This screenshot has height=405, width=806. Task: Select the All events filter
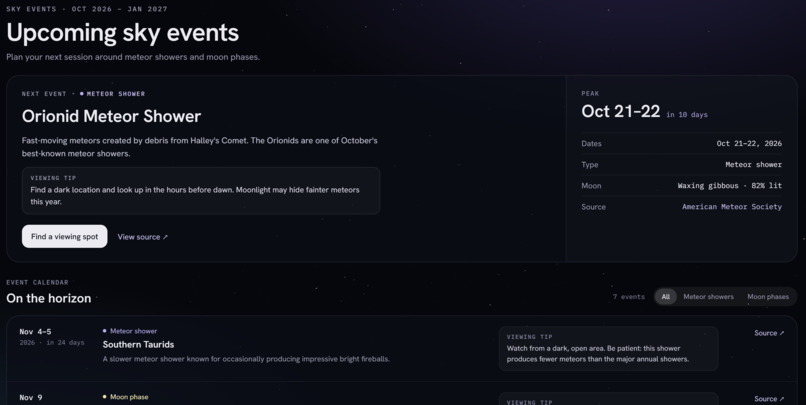[666, 297]
